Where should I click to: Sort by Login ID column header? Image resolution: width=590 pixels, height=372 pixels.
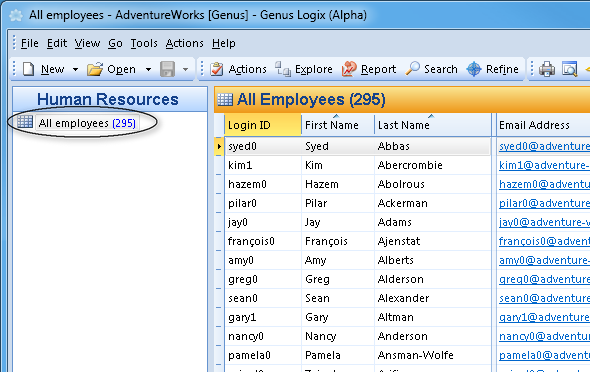pyautogui.click(x=263, y=125)
